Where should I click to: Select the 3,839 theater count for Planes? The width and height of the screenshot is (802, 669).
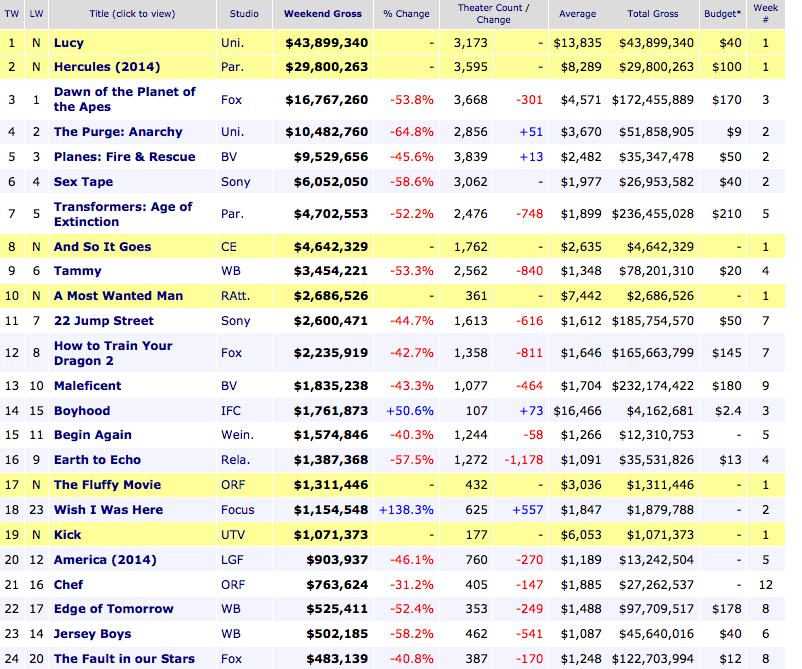(x=471, y=157)
